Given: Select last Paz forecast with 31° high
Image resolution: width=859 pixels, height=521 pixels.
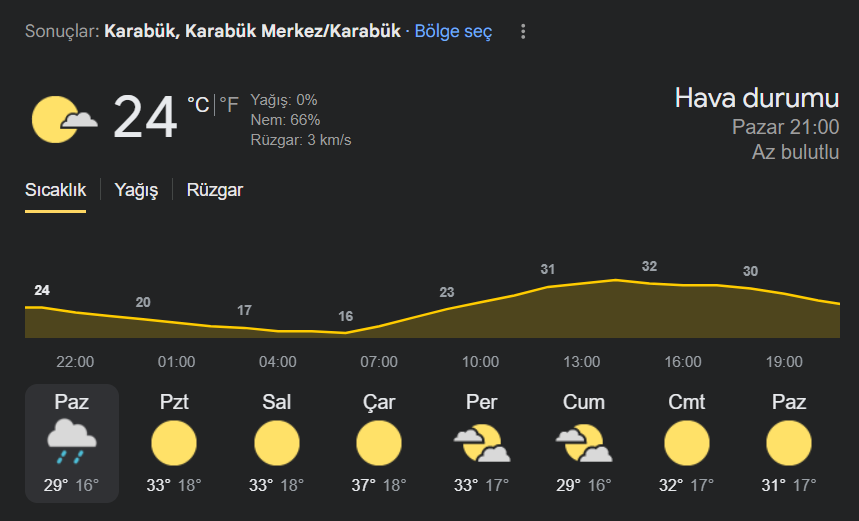Looking at the screenshot, I should (x=789, y=443).
